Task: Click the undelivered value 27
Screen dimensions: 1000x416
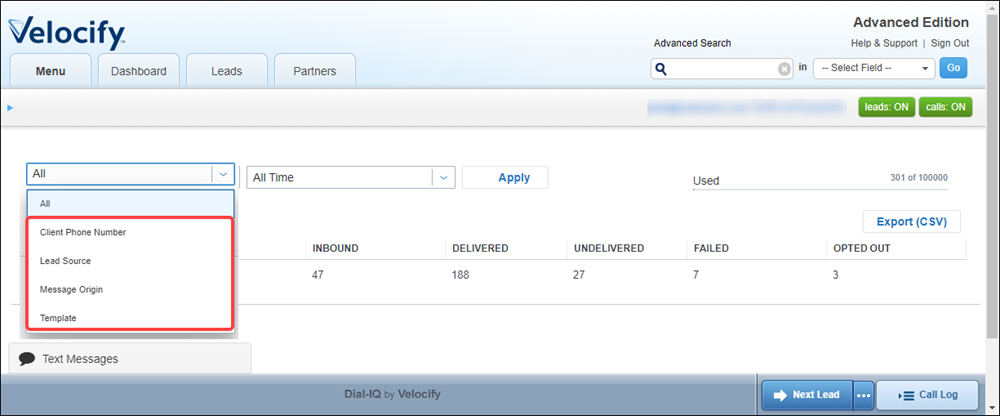Action: (580, 276)
